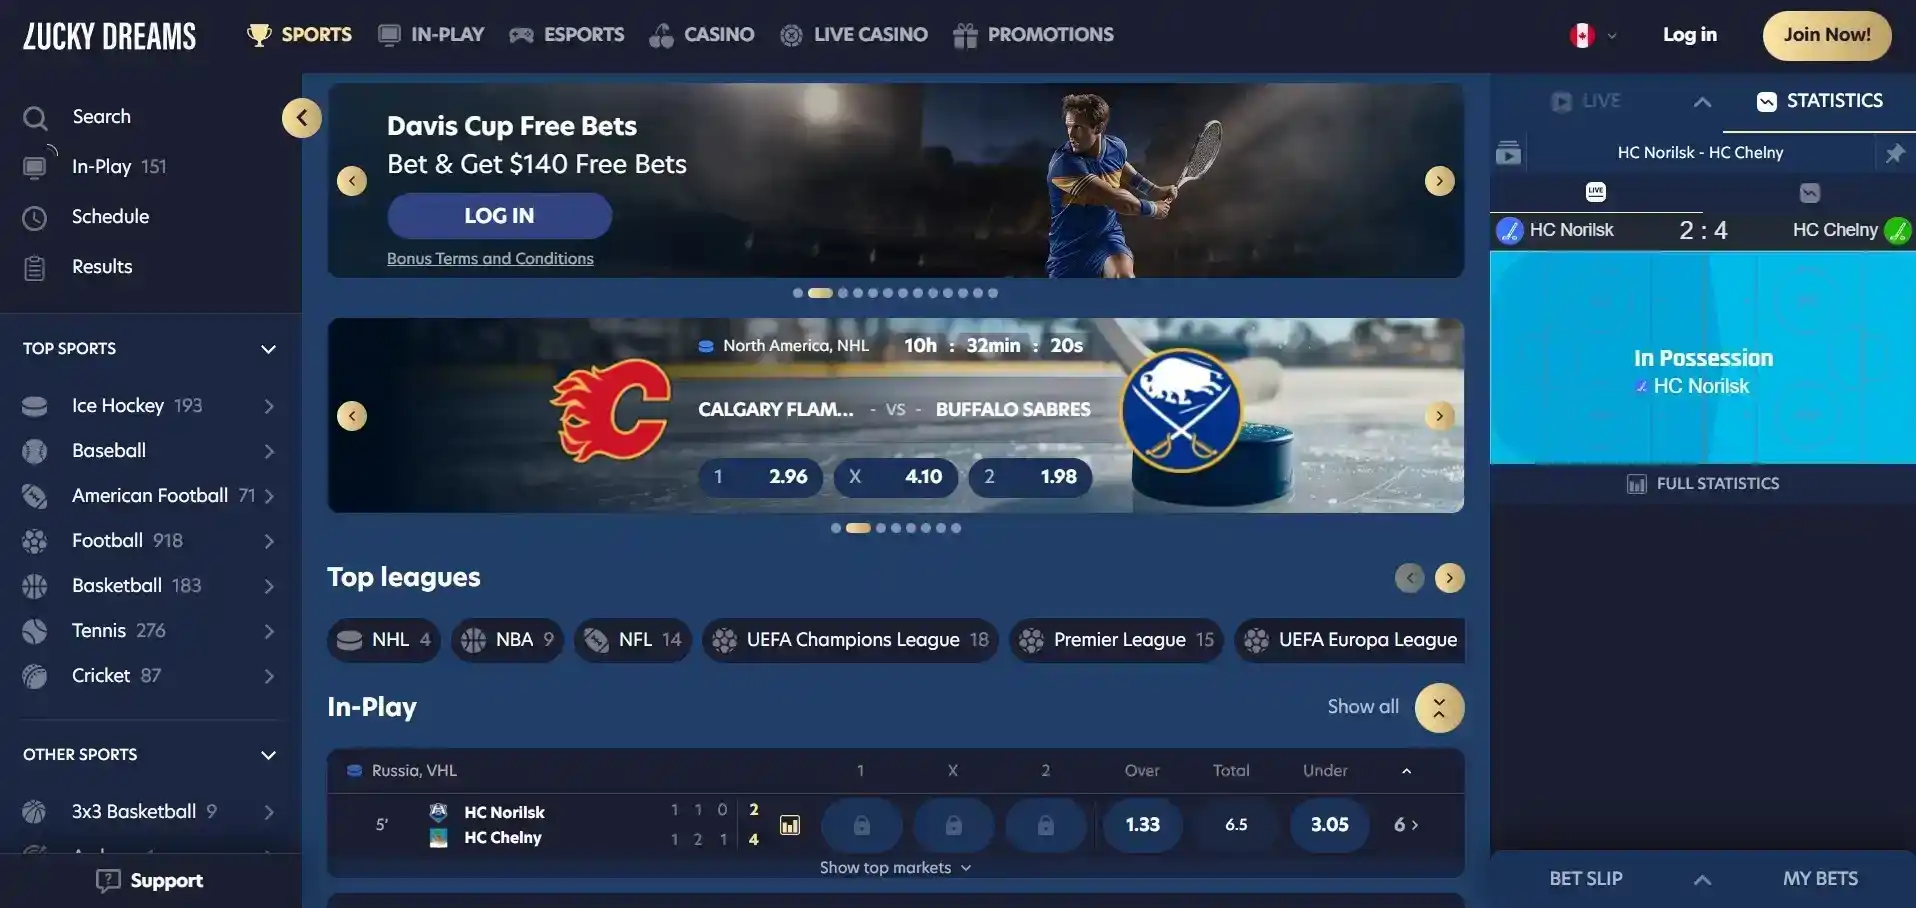Collapse the Russia, VHL league group
Image resolution: width=1916 pixels, height=908 pixels.
pyautogui.click(x=1406, y=771)
